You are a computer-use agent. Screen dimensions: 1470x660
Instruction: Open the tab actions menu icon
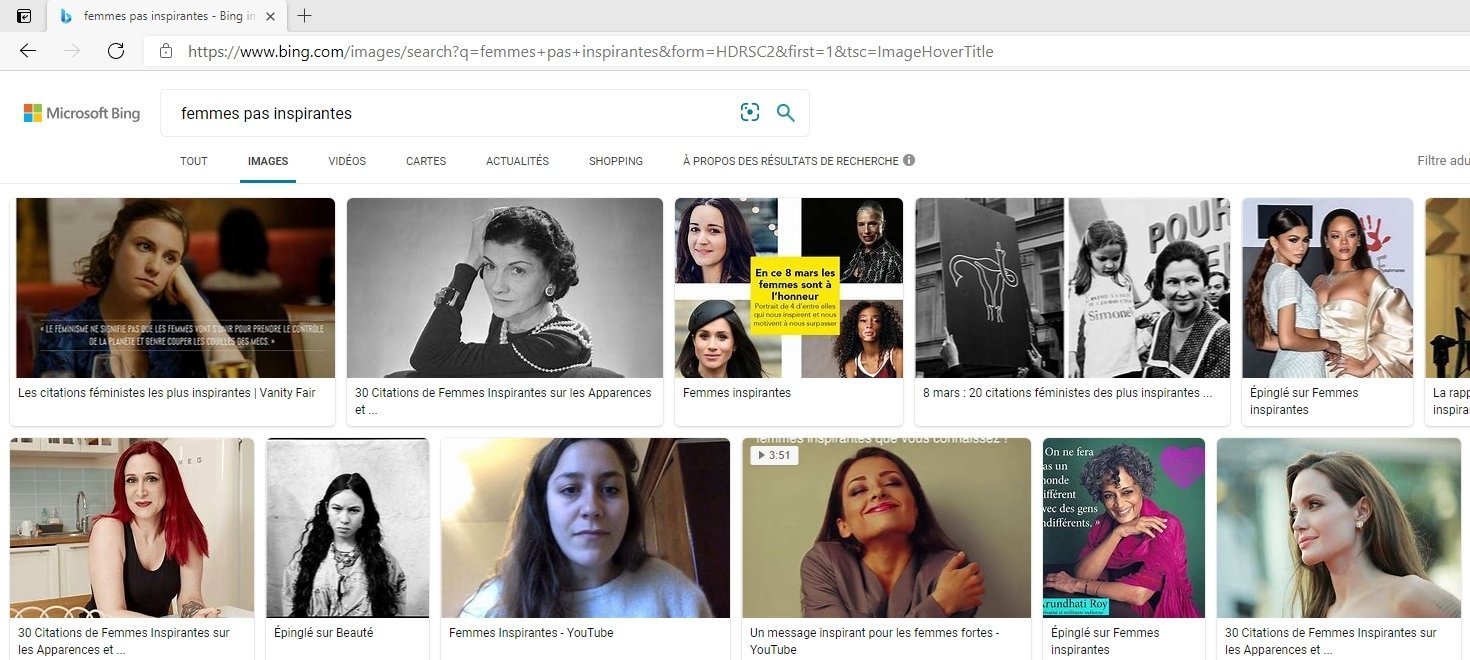pos(24,16)
